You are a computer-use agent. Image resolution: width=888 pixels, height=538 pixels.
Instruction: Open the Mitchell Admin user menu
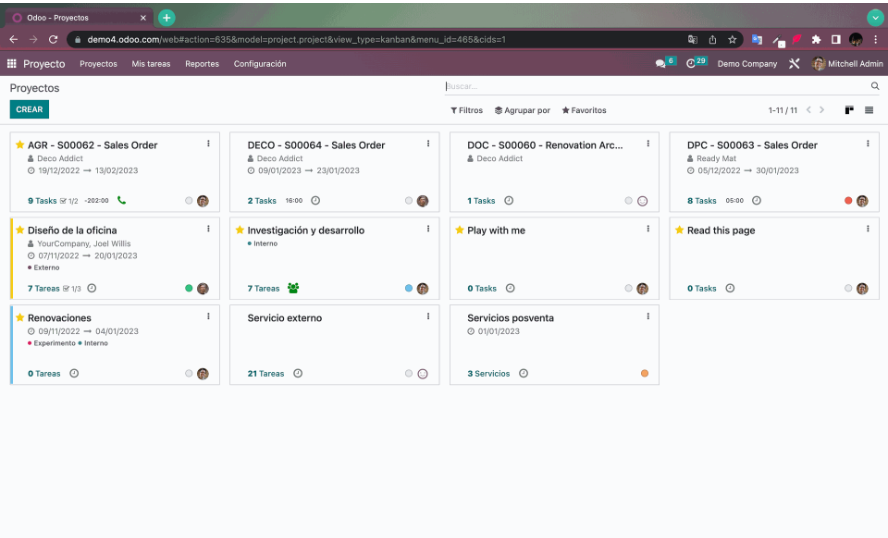click(x=847, y=63)
